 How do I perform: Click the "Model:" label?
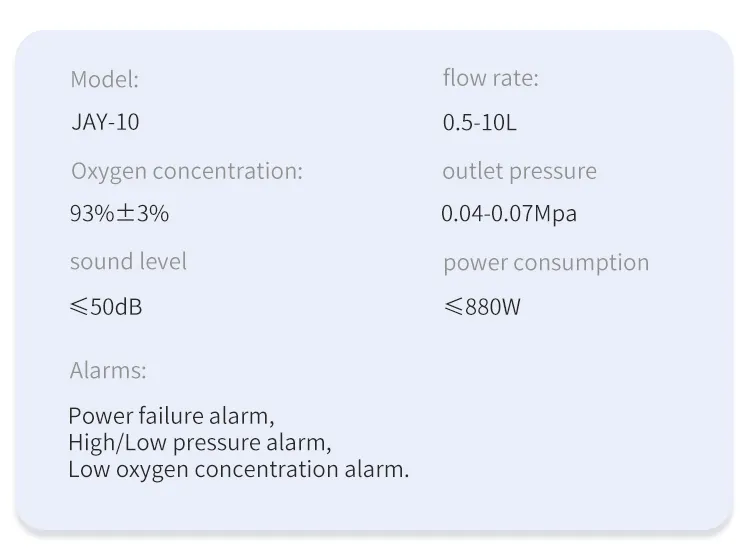point(105,80)
